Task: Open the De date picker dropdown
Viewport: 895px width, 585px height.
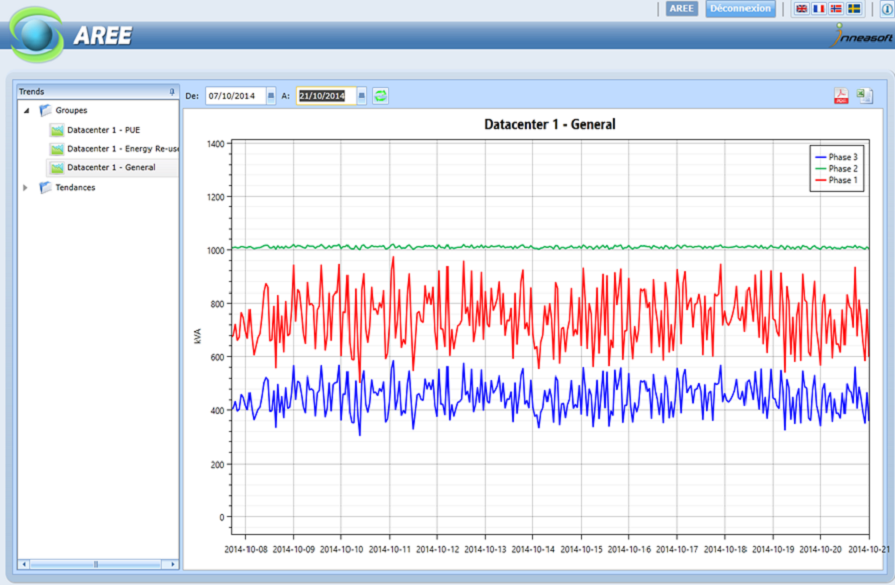Action: [x=271, y=96]
